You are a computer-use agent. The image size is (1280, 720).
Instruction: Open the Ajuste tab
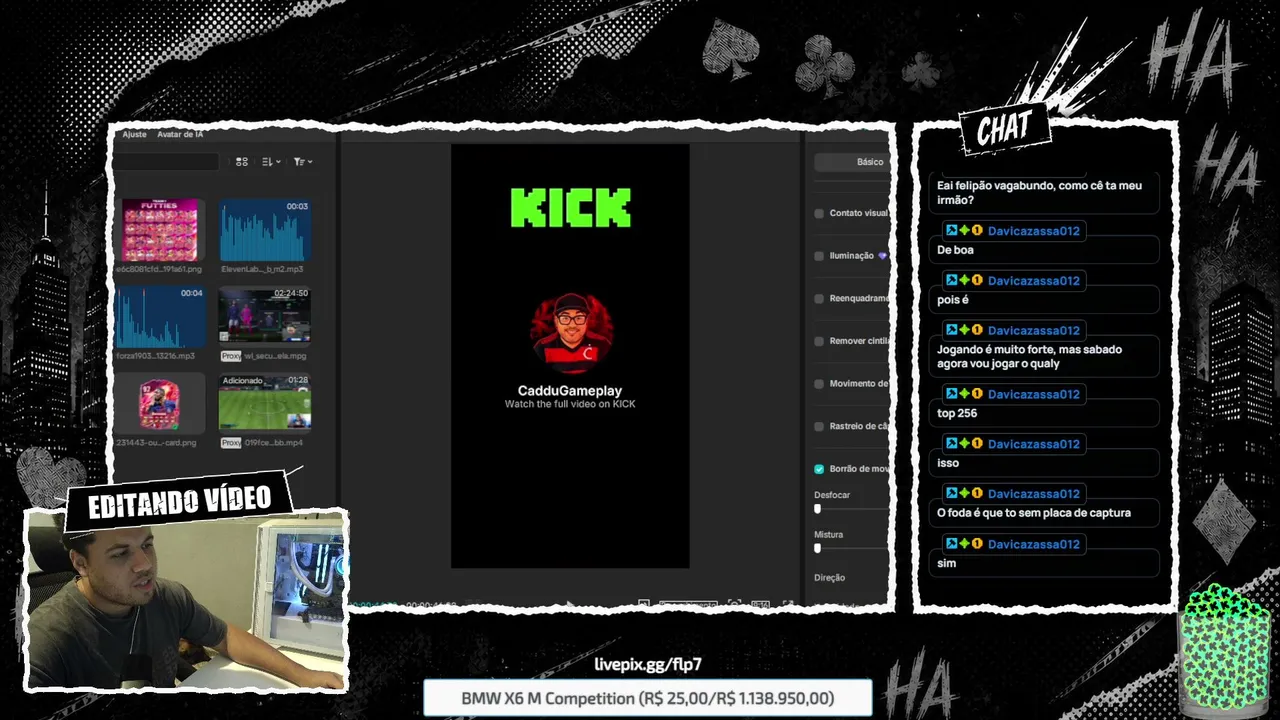coord(134,134)
